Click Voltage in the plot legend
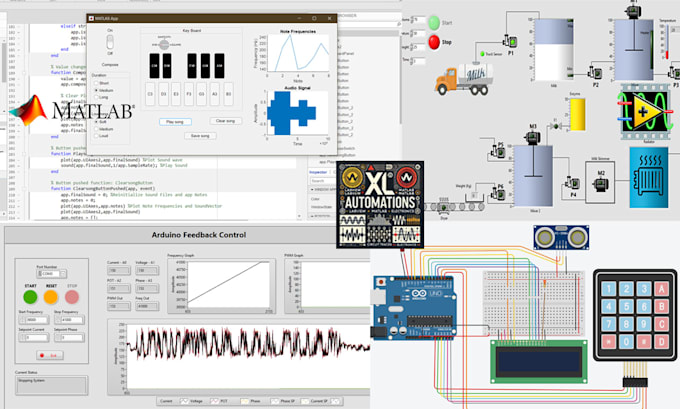This screenshot has height=409, width=680. coord(196,401)
